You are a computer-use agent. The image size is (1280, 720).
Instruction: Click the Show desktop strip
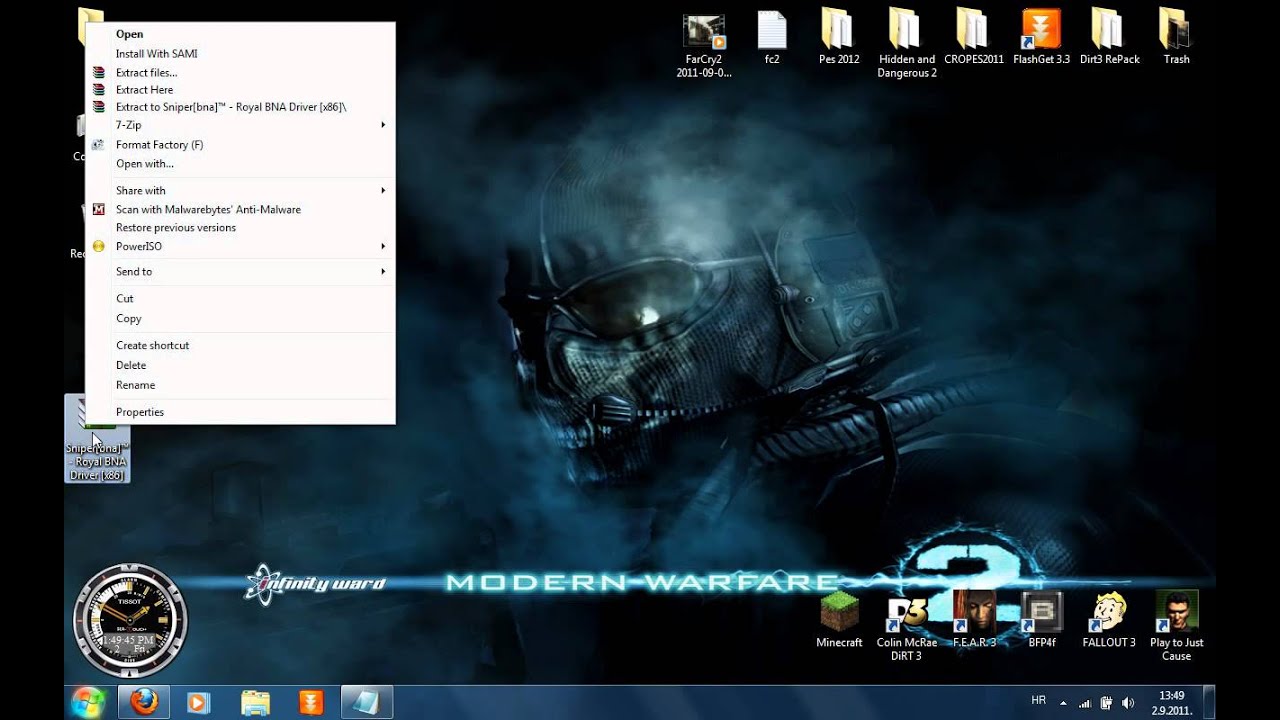(x=1209, y=702)
